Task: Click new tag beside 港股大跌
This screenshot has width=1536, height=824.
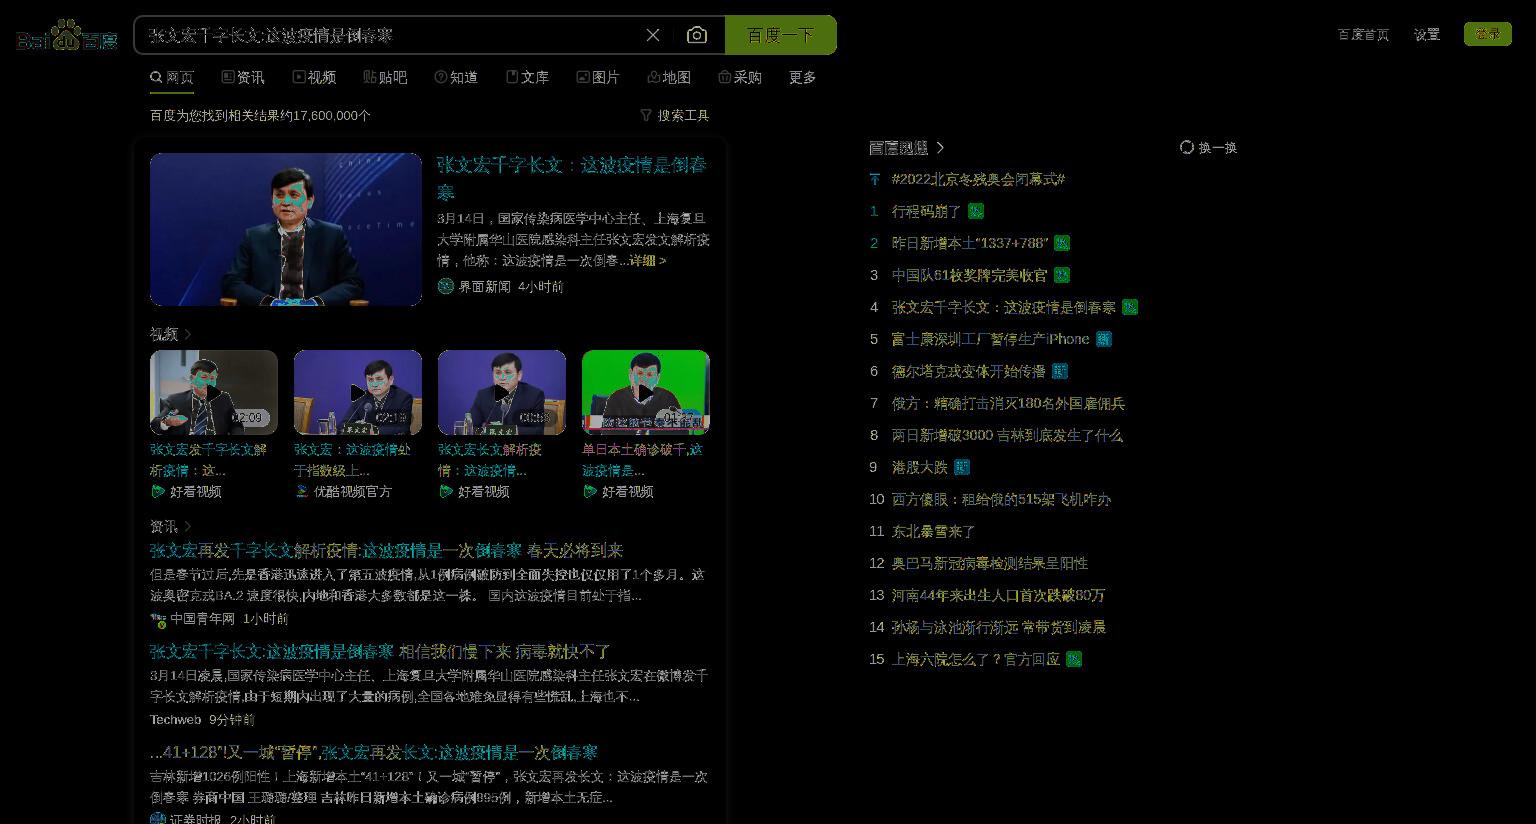Action: point(962,467)
